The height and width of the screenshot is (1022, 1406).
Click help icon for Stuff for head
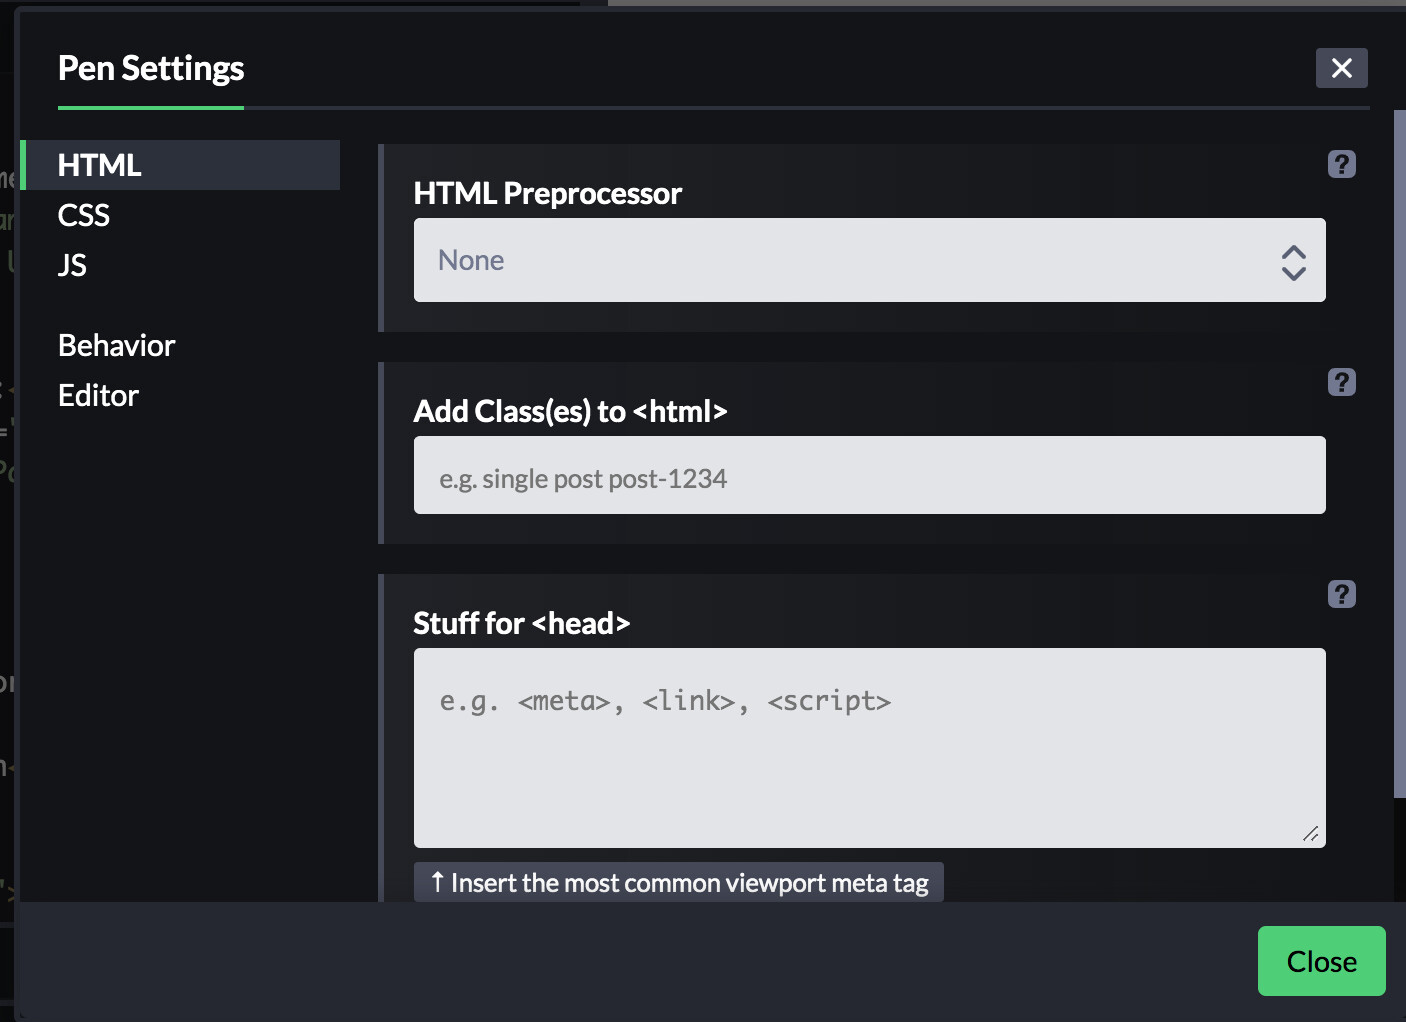pyautogui.click(x=1341, y=594)
